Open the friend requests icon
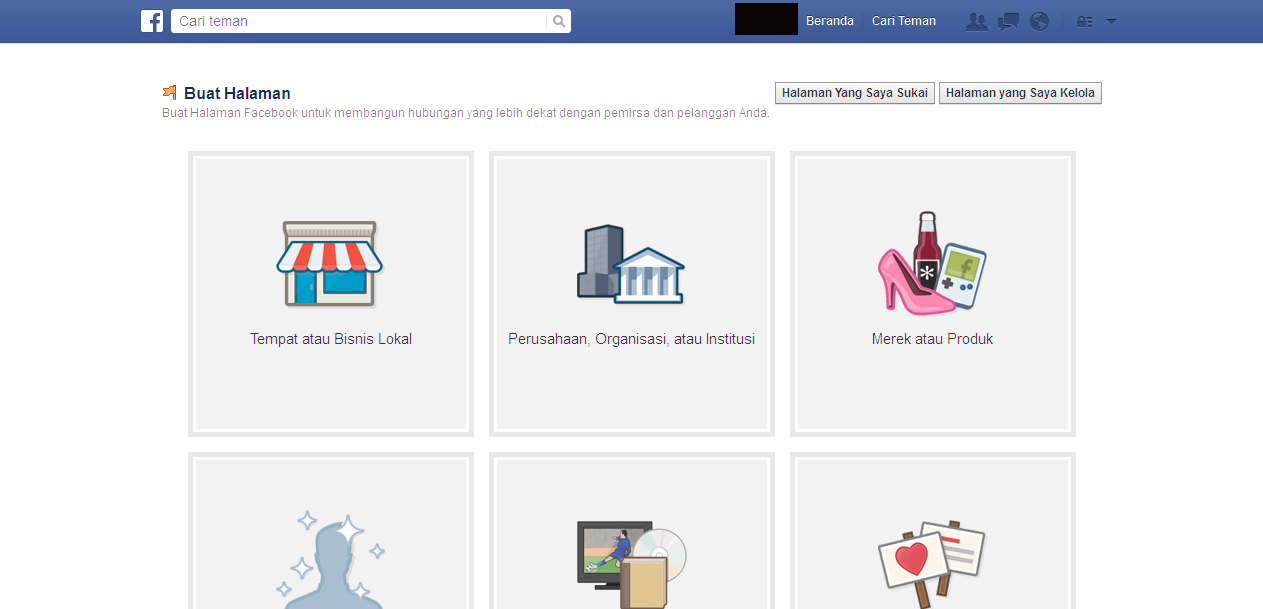Viewport: 1263px width, 609px height. [x=976, y=21]
